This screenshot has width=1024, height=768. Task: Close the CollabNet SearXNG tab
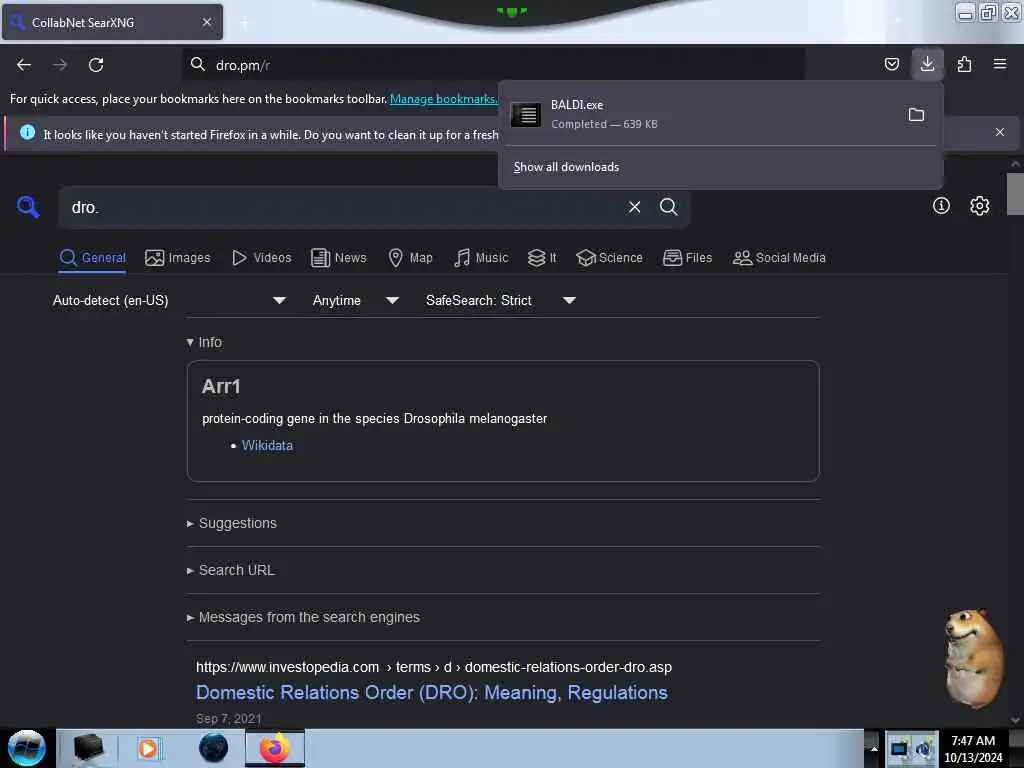(x=207, y=22)
